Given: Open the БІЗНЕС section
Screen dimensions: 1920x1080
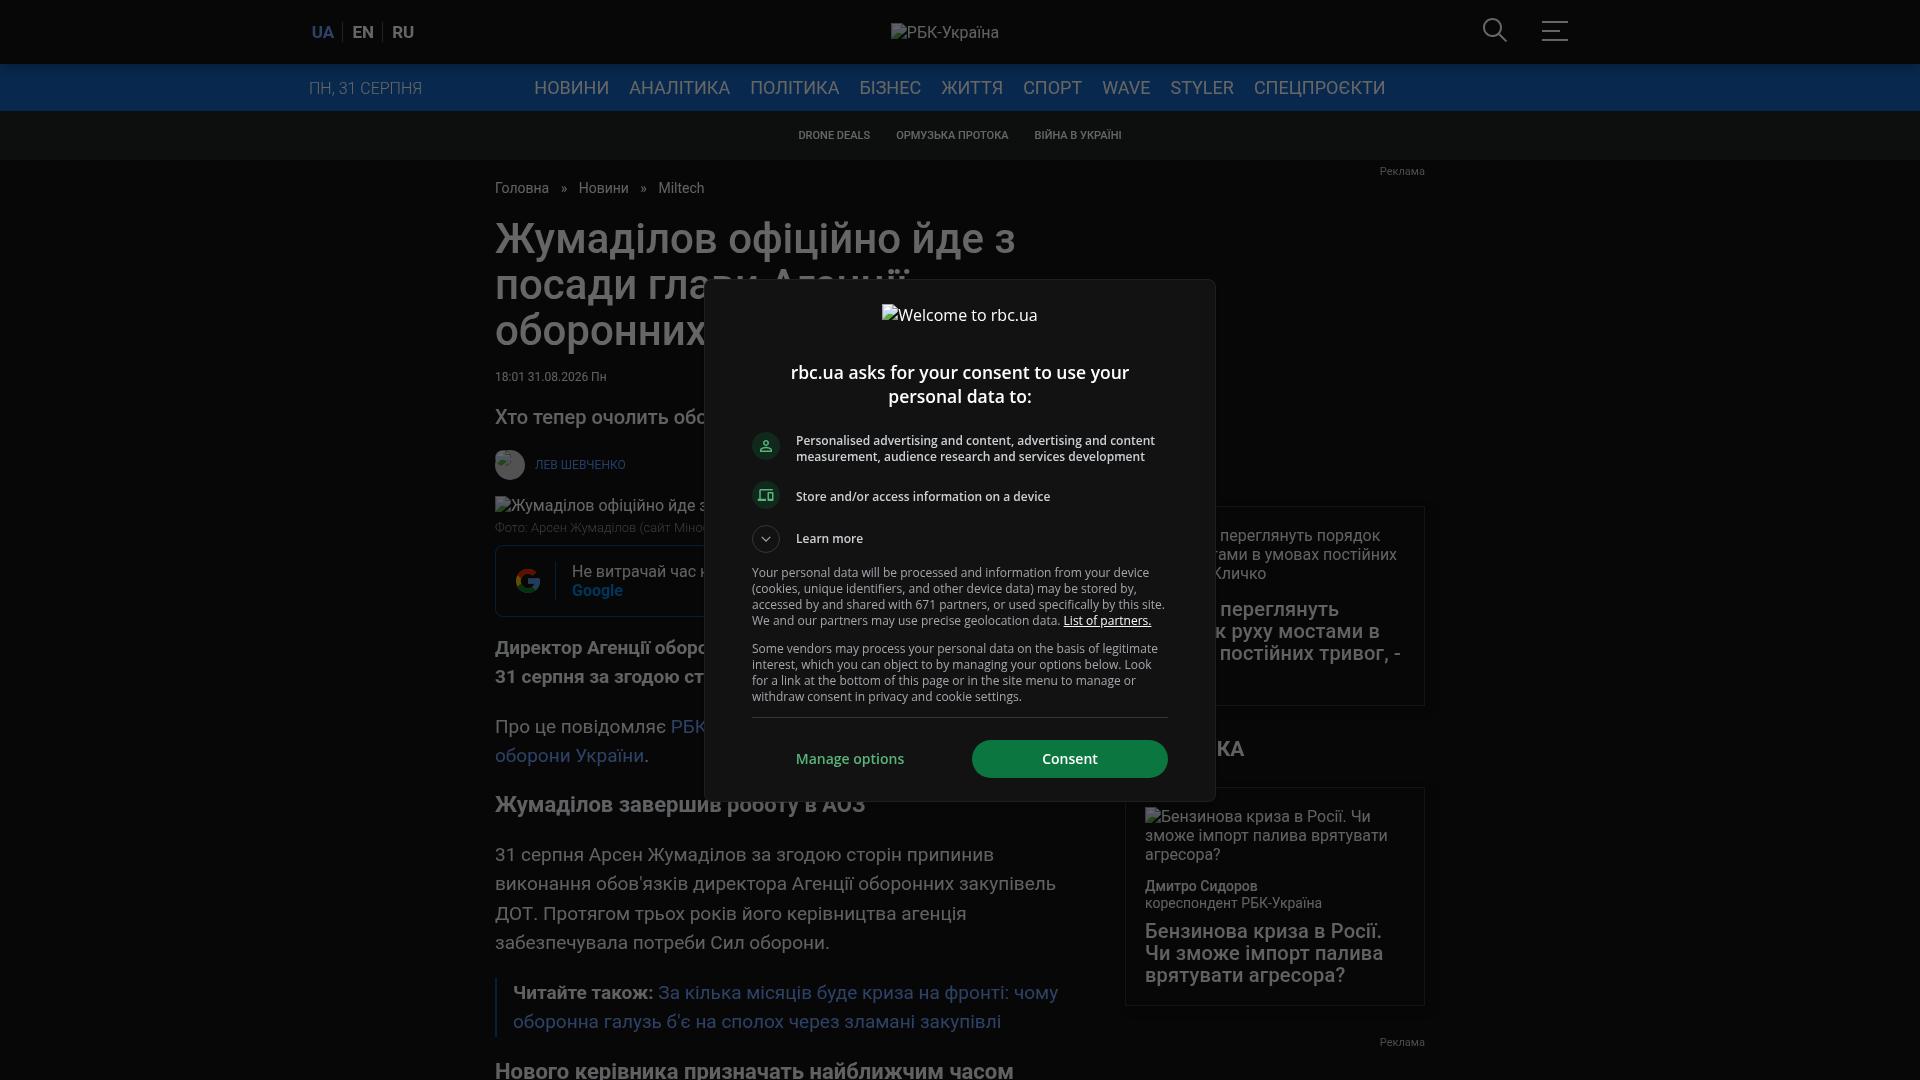Looking at the screenshot, I should pos(890,88).
